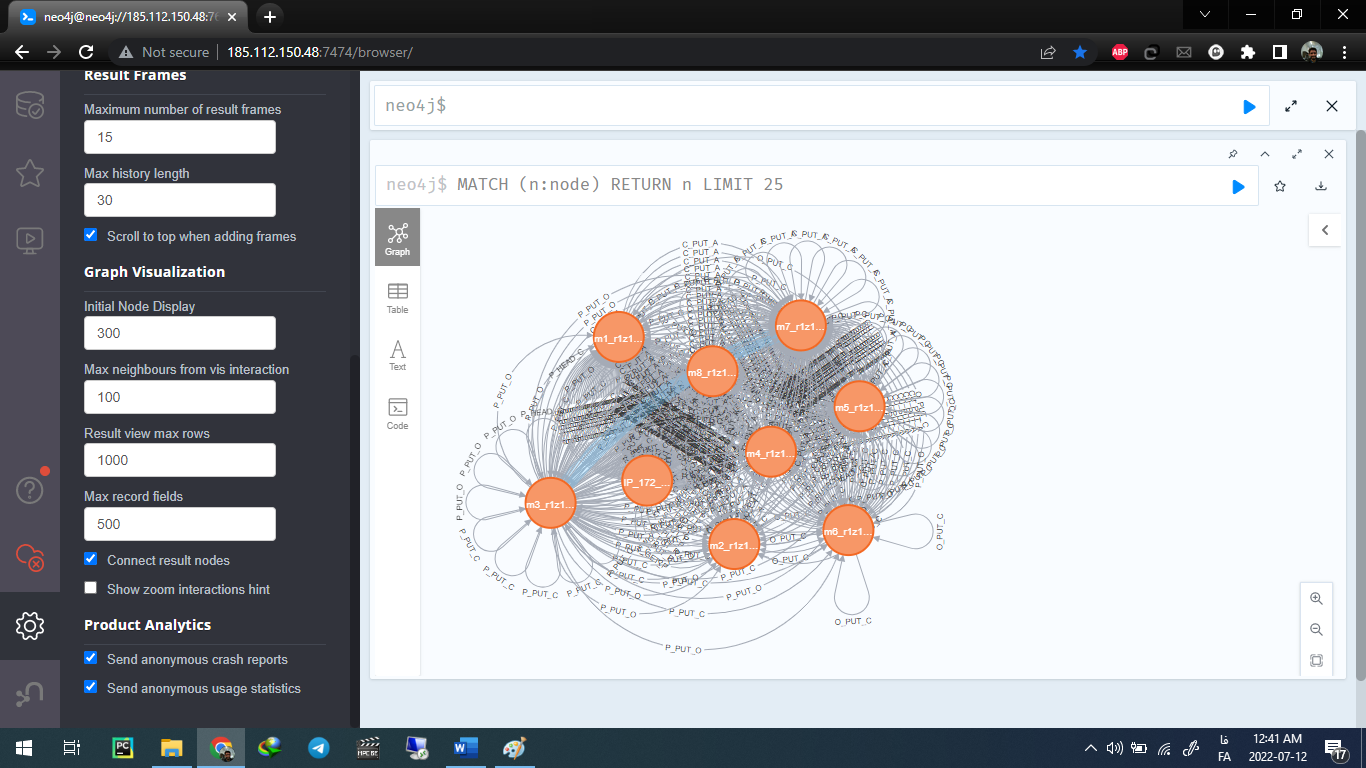Show hidden system tray icons
1366x768 pixels.
point(1090,747)
